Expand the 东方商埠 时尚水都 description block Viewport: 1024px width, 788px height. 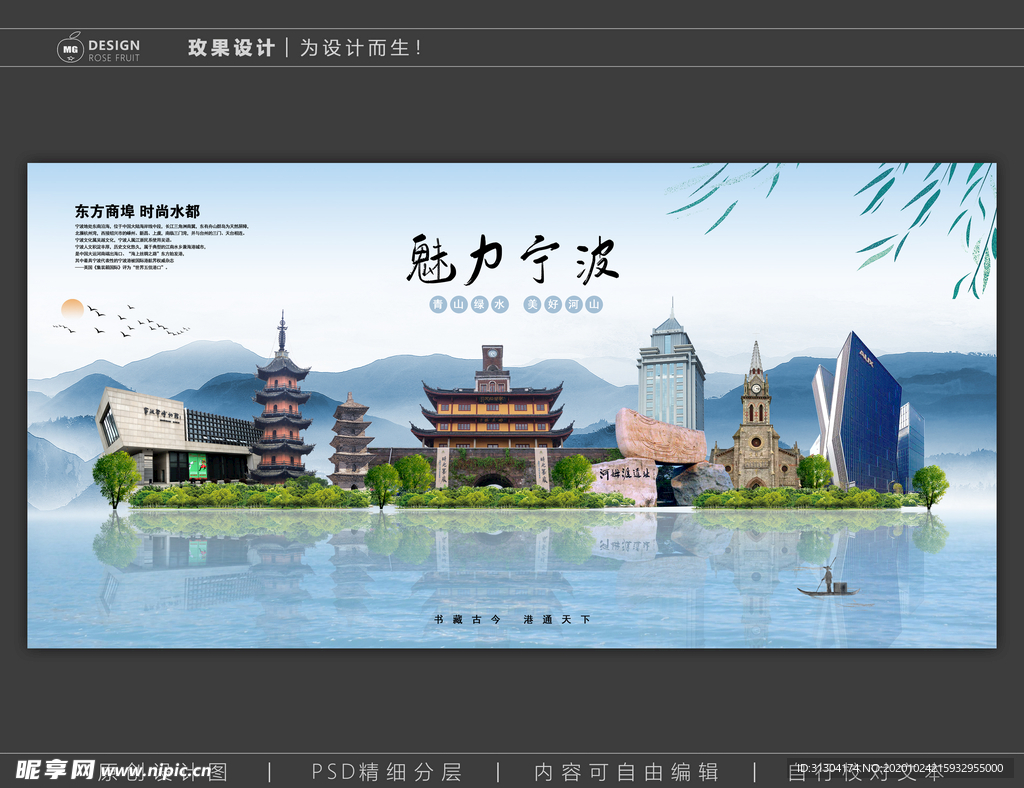(x=135, y=240)
